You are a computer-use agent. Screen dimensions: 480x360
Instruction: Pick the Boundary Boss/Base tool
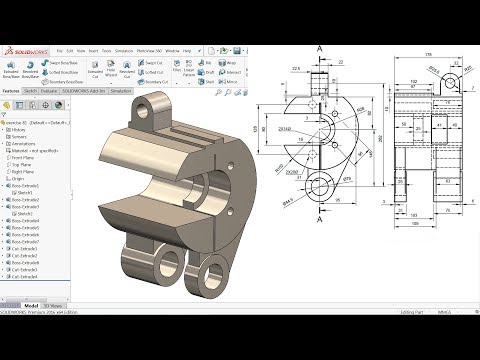tap(62, 82)
